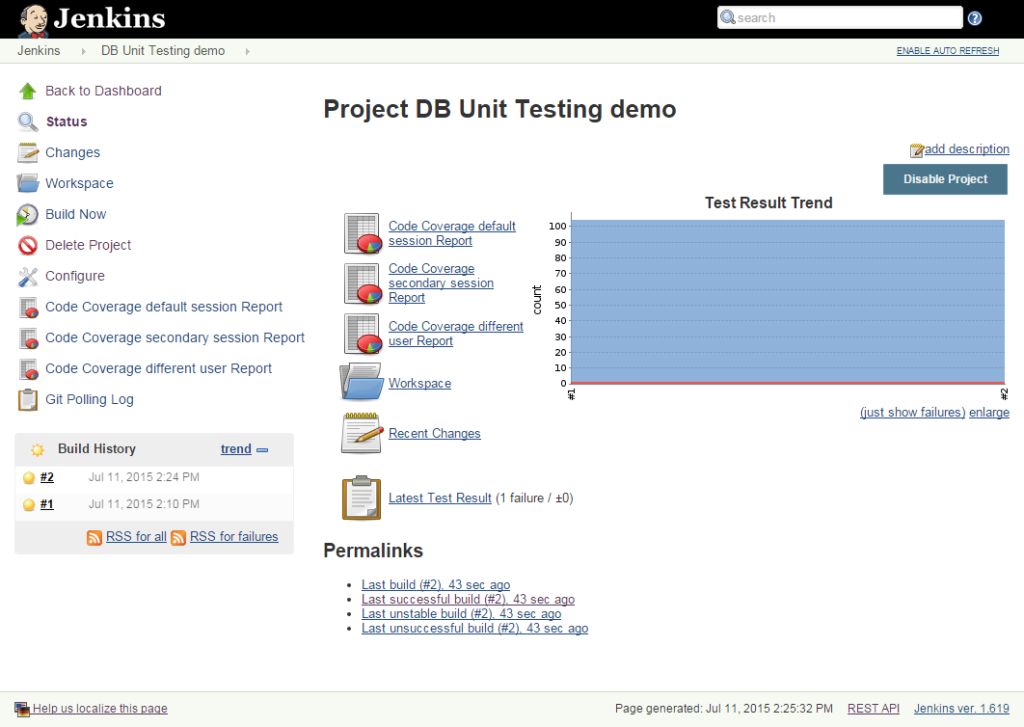Open the Latest Test Result link
Screen dimensions: 1024x727
point(440,498)
